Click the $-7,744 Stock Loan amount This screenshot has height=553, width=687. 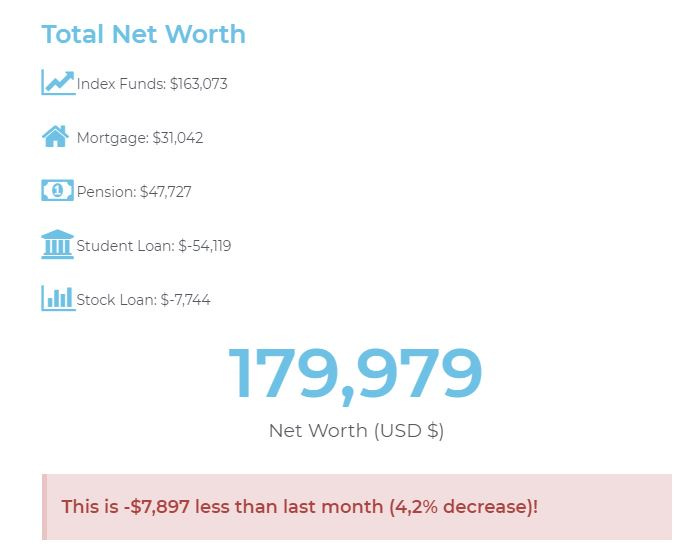tap(186, 300)
